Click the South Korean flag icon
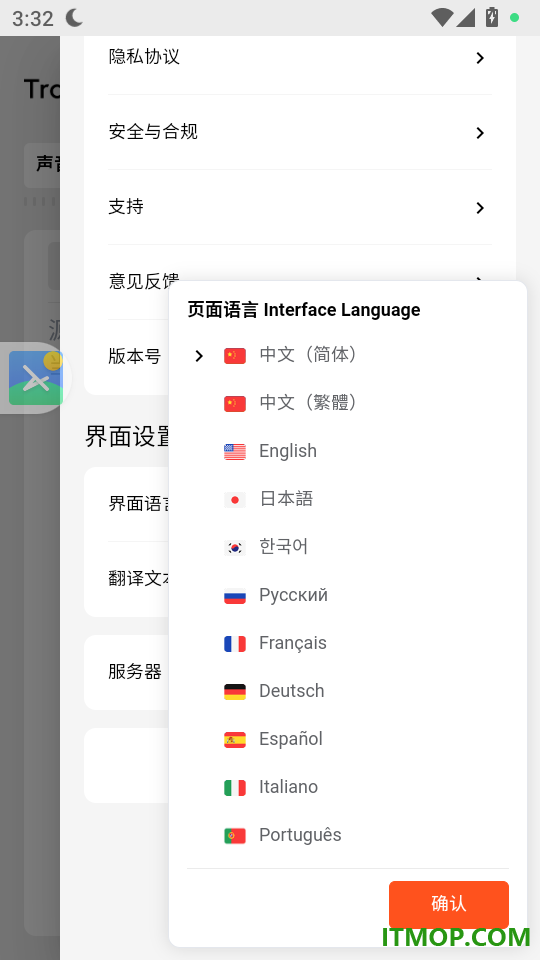The height and width of the screenshot is (960, 540). (234, 547)
